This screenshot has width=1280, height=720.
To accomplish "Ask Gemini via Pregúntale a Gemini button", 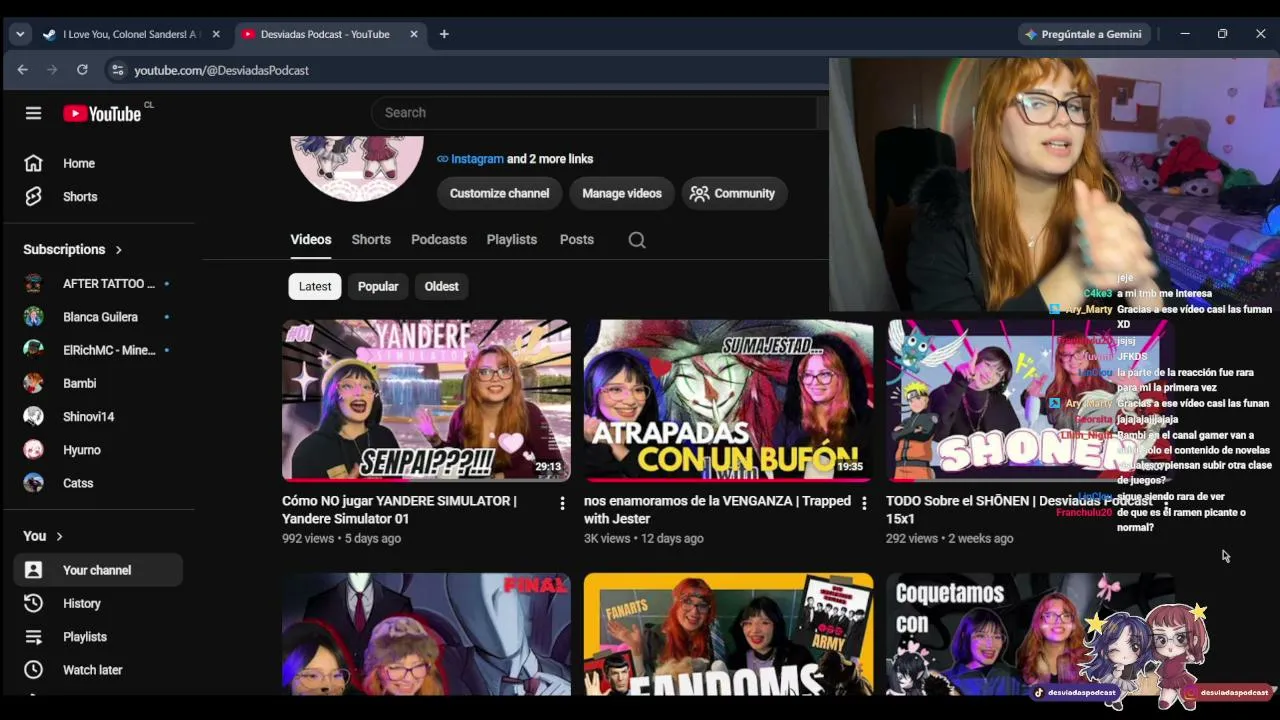I will coord(1083,34).
